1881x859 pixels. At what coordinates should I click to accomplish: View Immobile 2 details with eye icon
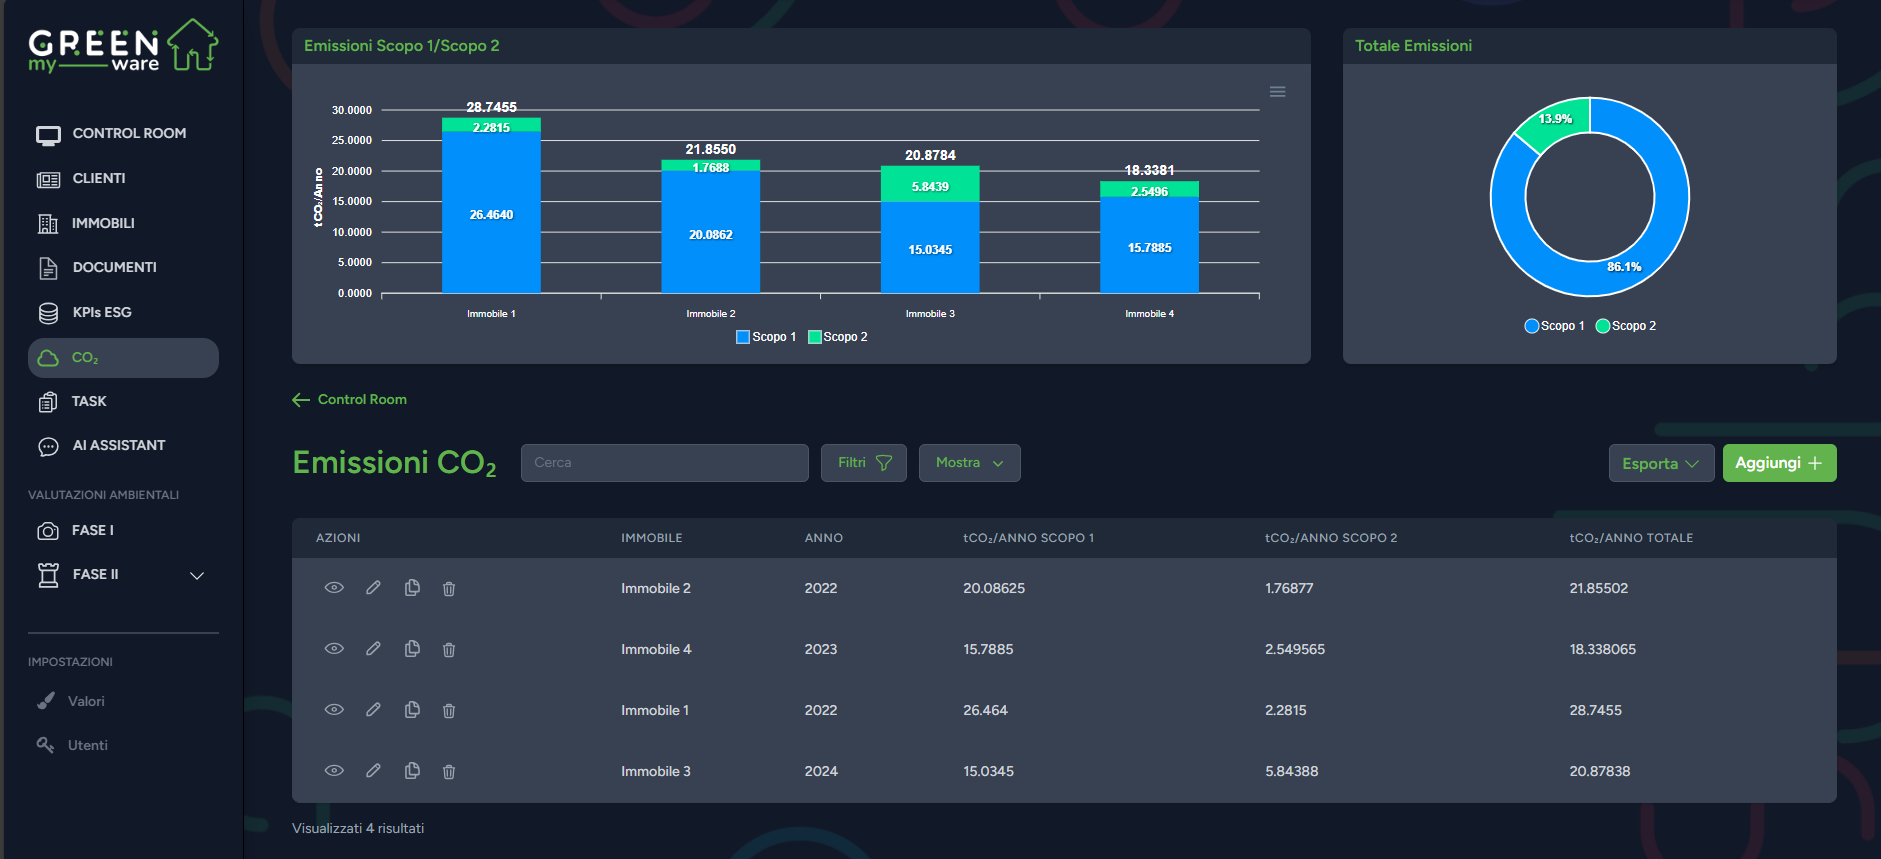click(334, 588)
